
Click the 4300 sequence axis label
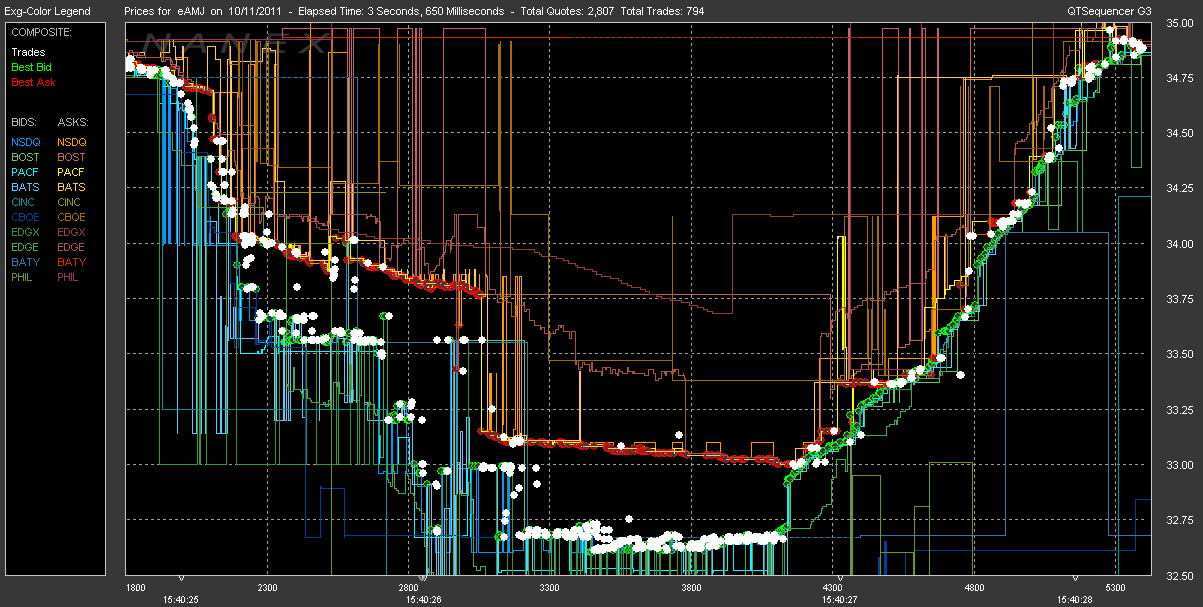834,588
